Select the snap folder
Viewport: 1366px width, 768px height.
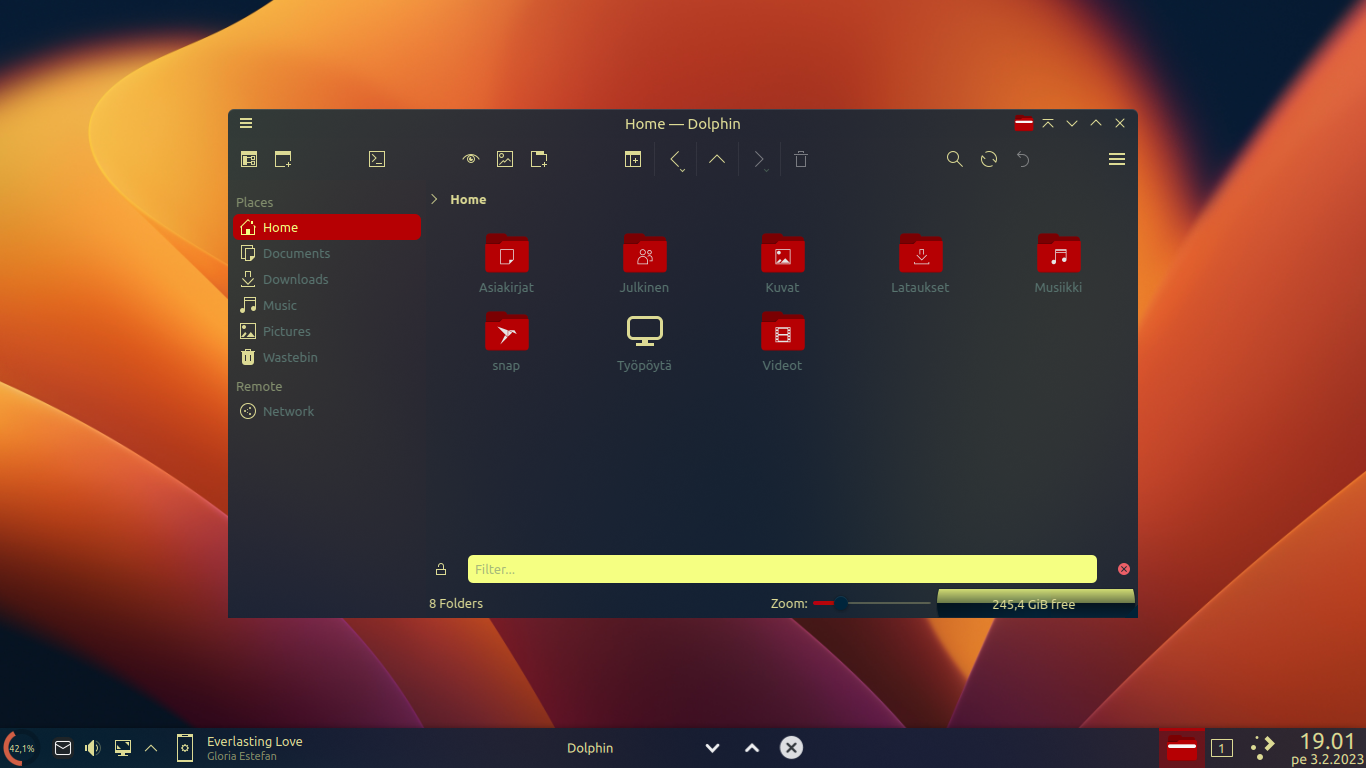click(x=506, y=341)
